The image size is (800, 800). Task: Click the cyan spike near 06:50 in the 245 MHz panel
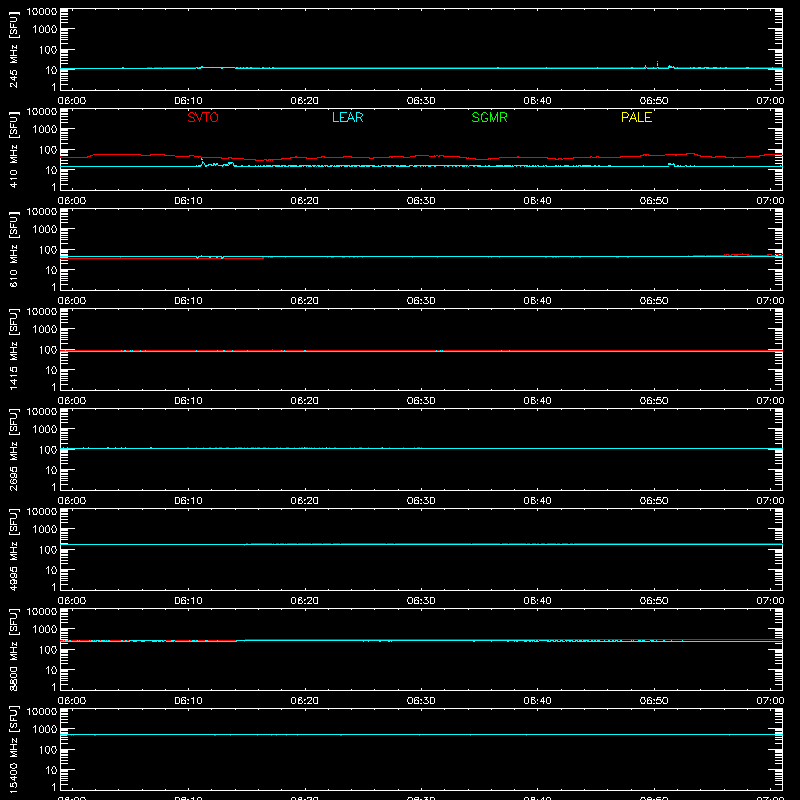point(657,64)
